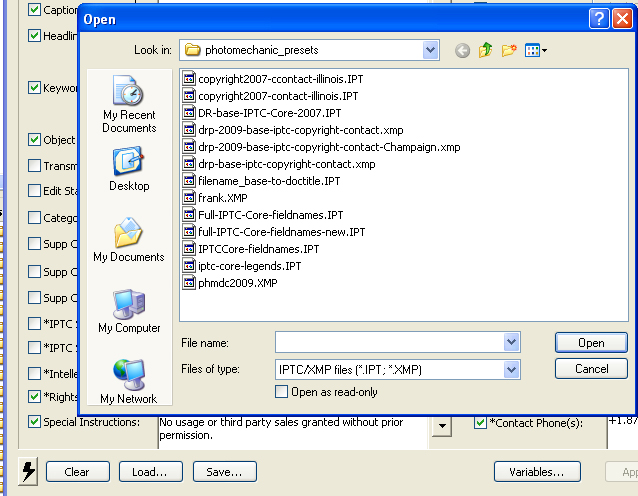Open My Documents in places bar
Image resolution: width=638 pixels, height=496 pixels.
point(129,241)
